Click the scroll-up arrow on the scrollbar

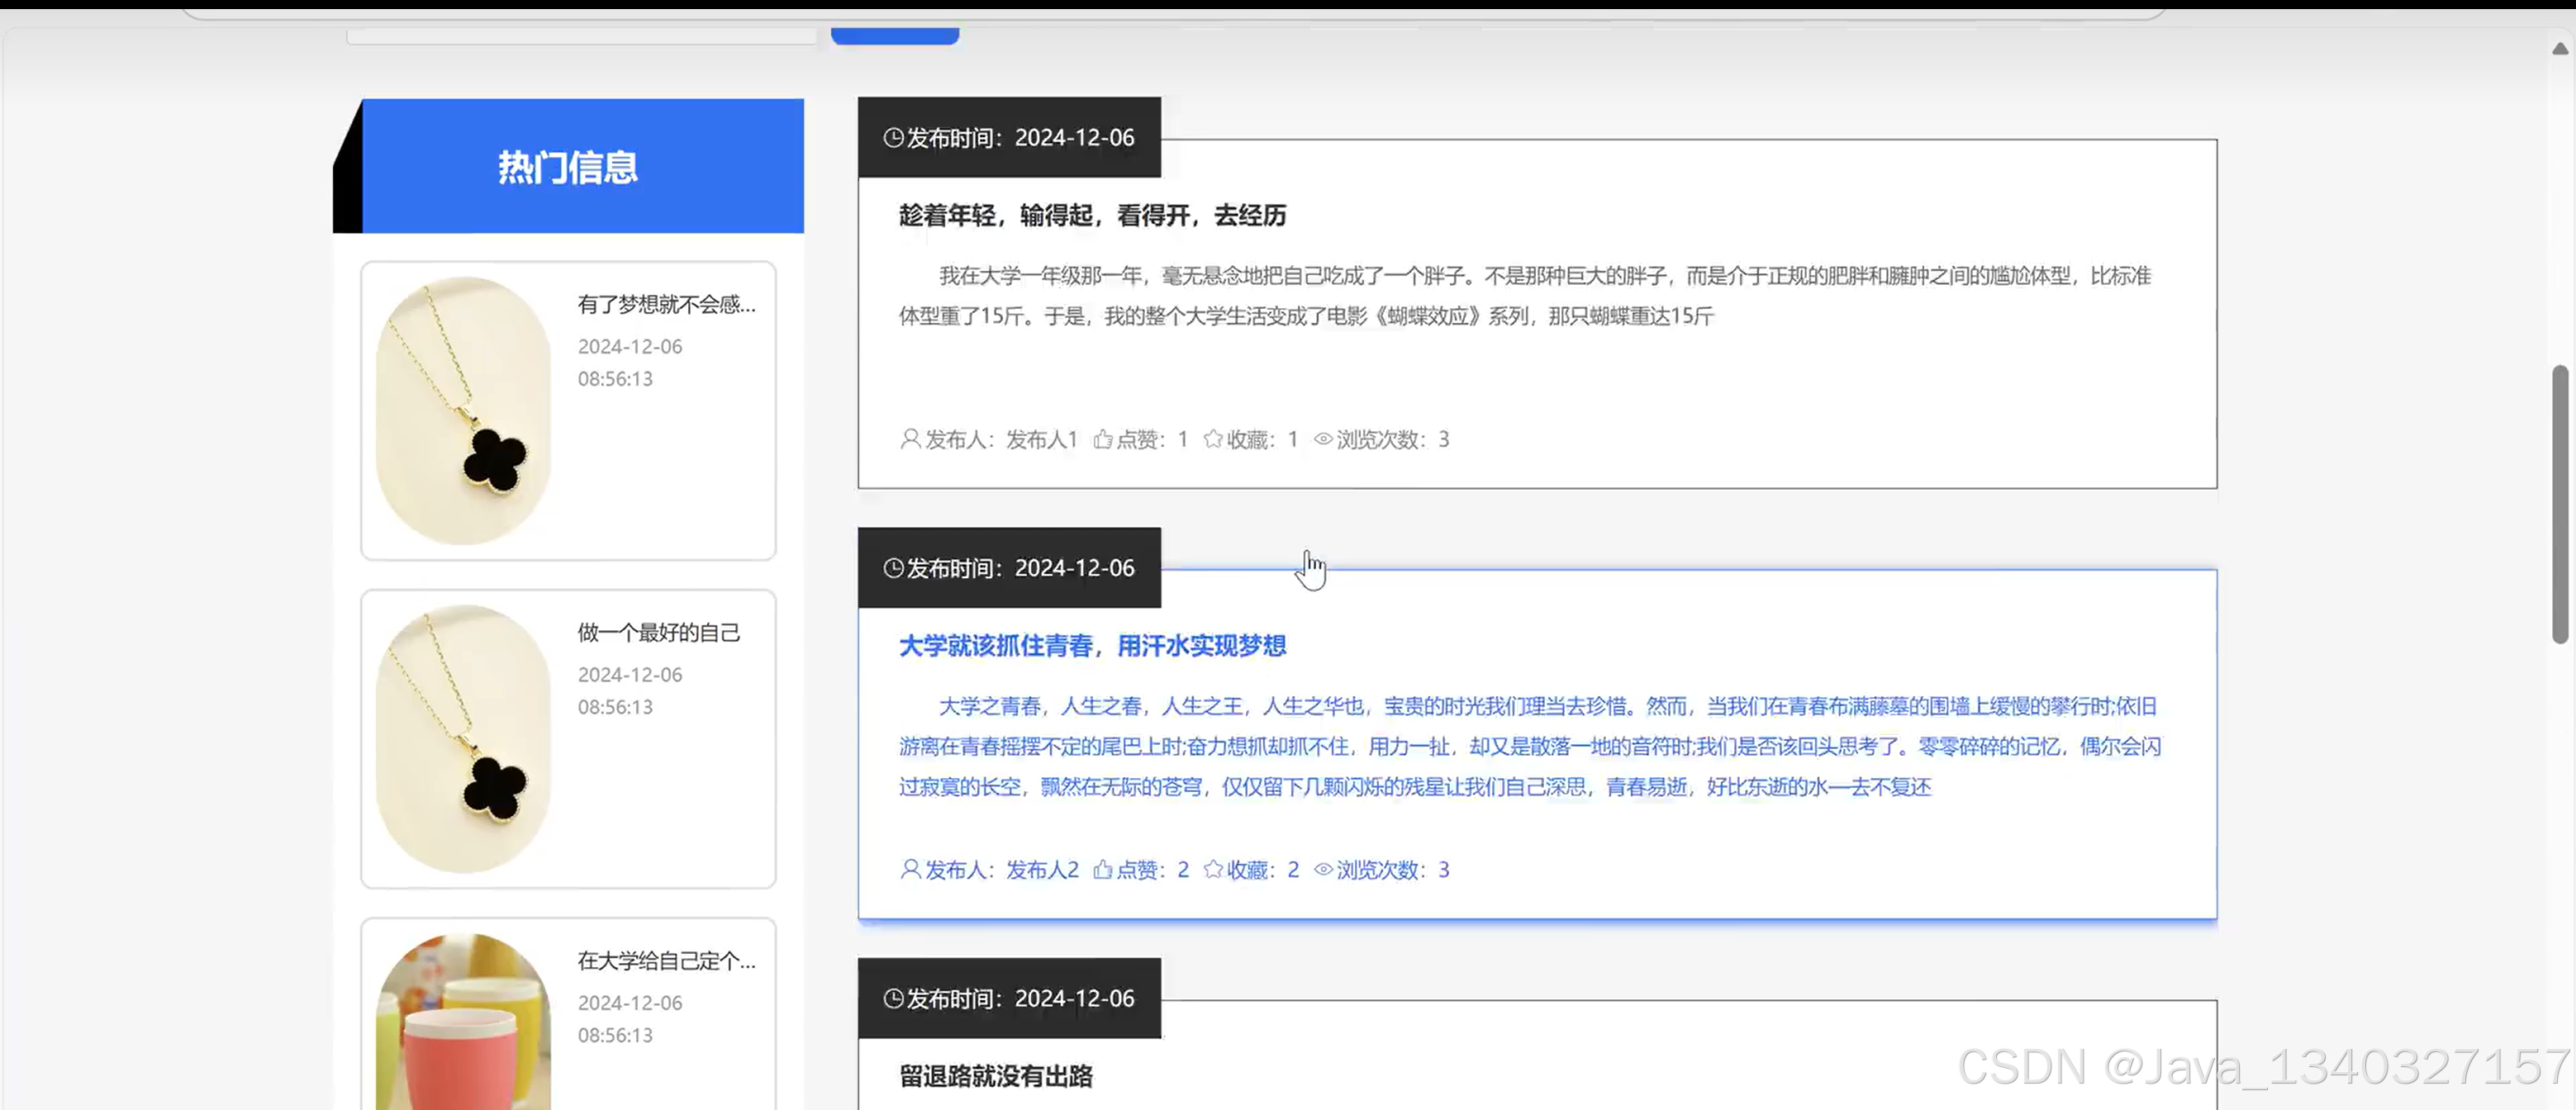tap(2559, 48)
